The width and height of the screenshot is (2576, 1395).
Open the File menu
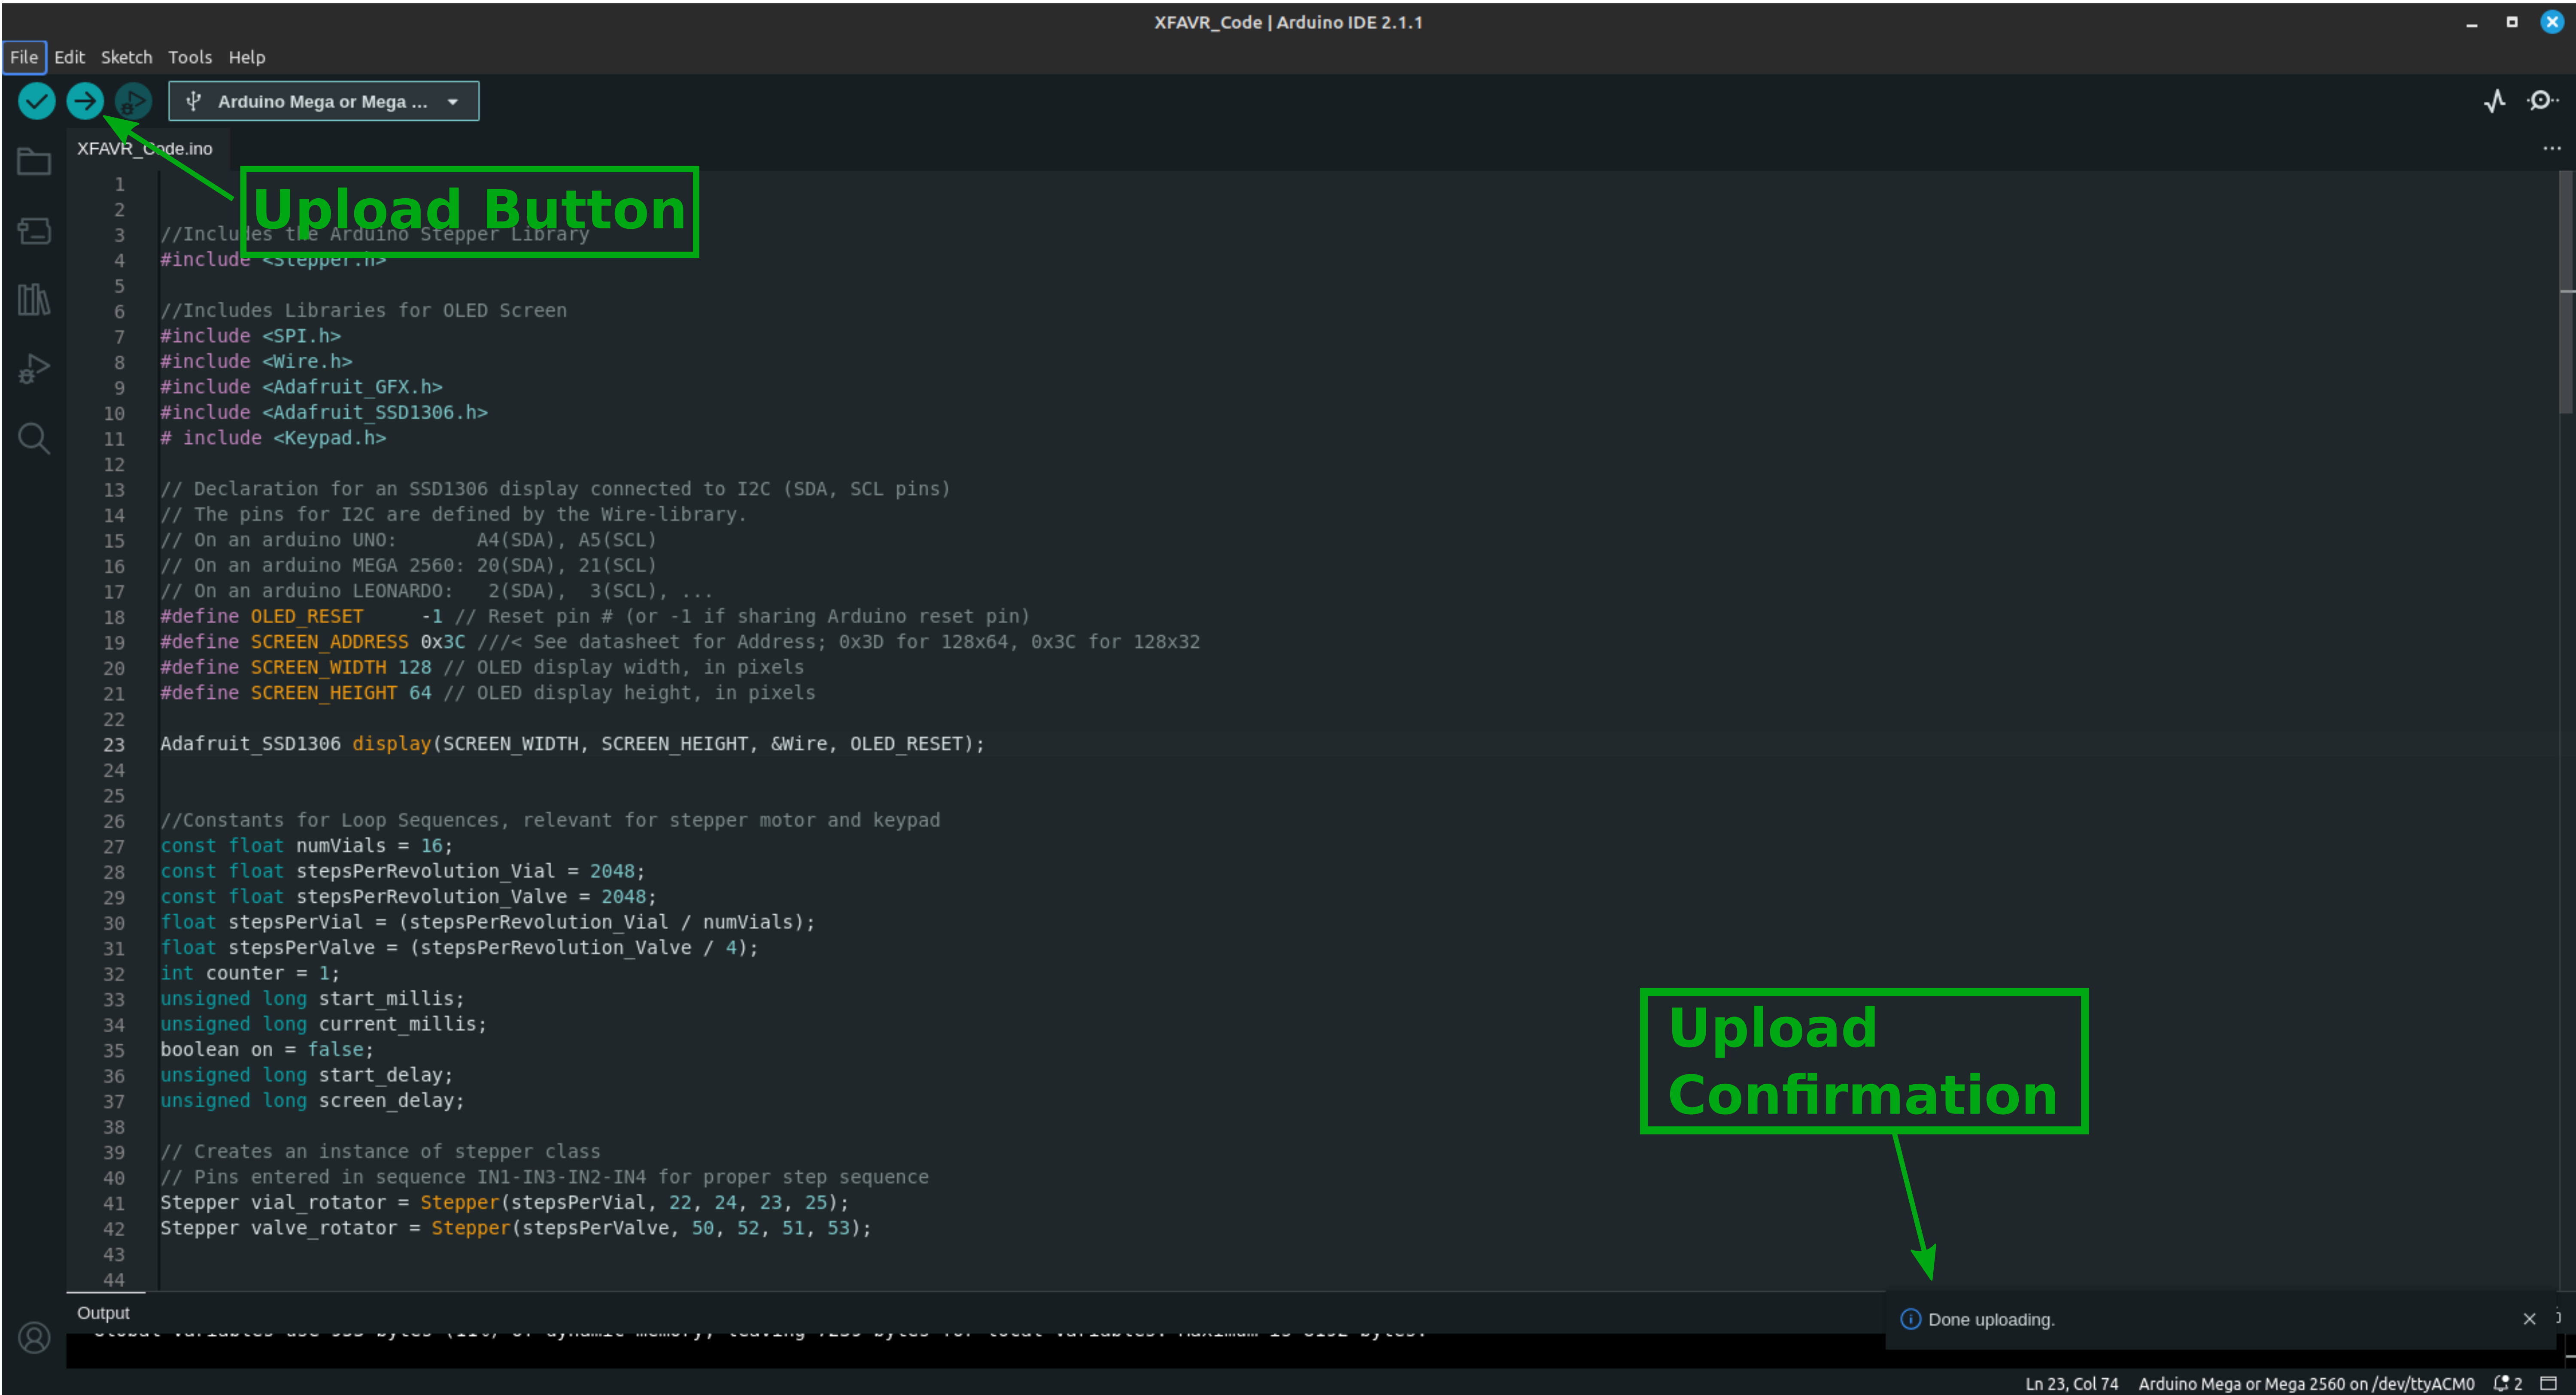[24, 57]
